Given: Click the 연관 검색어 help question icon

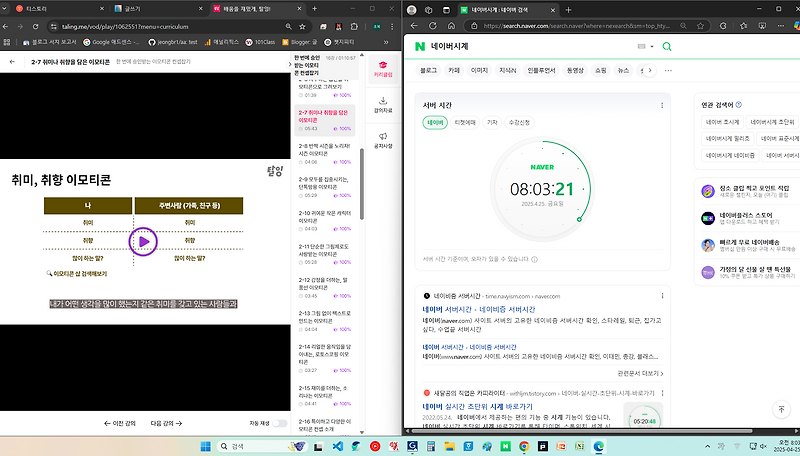Looking at the screenshot, I should pyautogui.click(x=738, y=105).
